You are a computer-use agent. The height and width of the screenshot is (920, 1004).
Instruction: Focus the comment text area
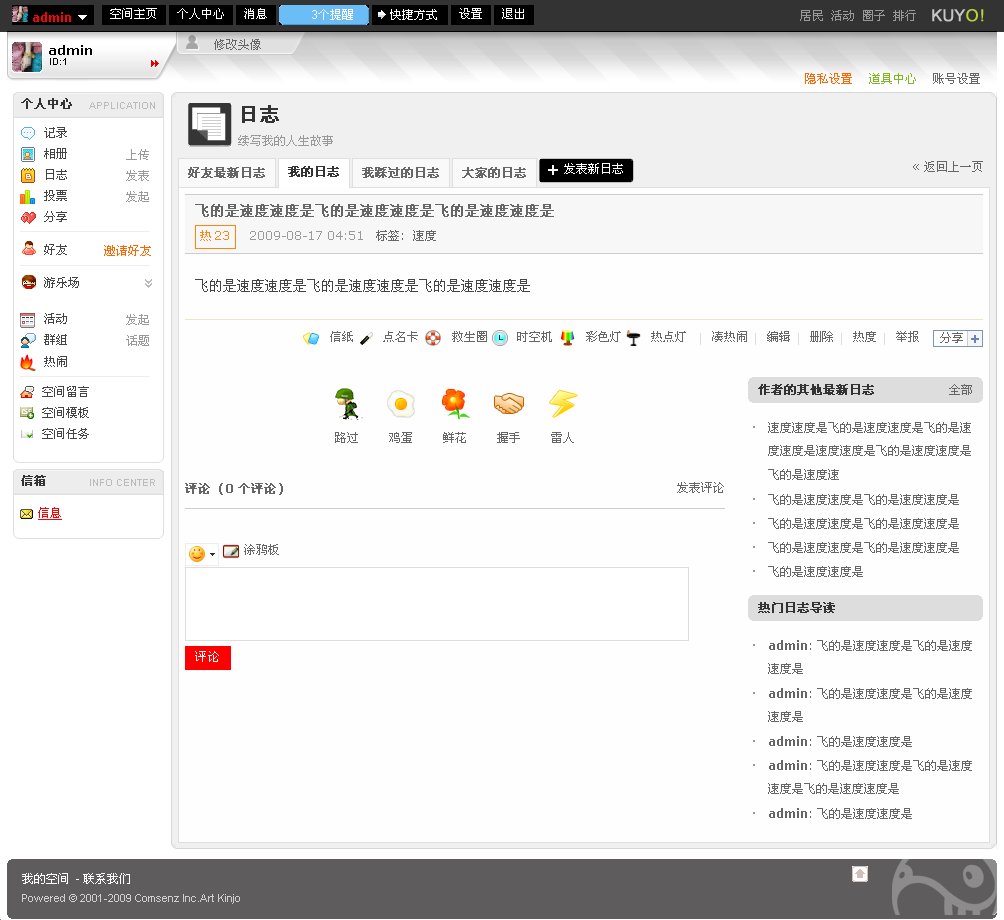tap(437, 604)
